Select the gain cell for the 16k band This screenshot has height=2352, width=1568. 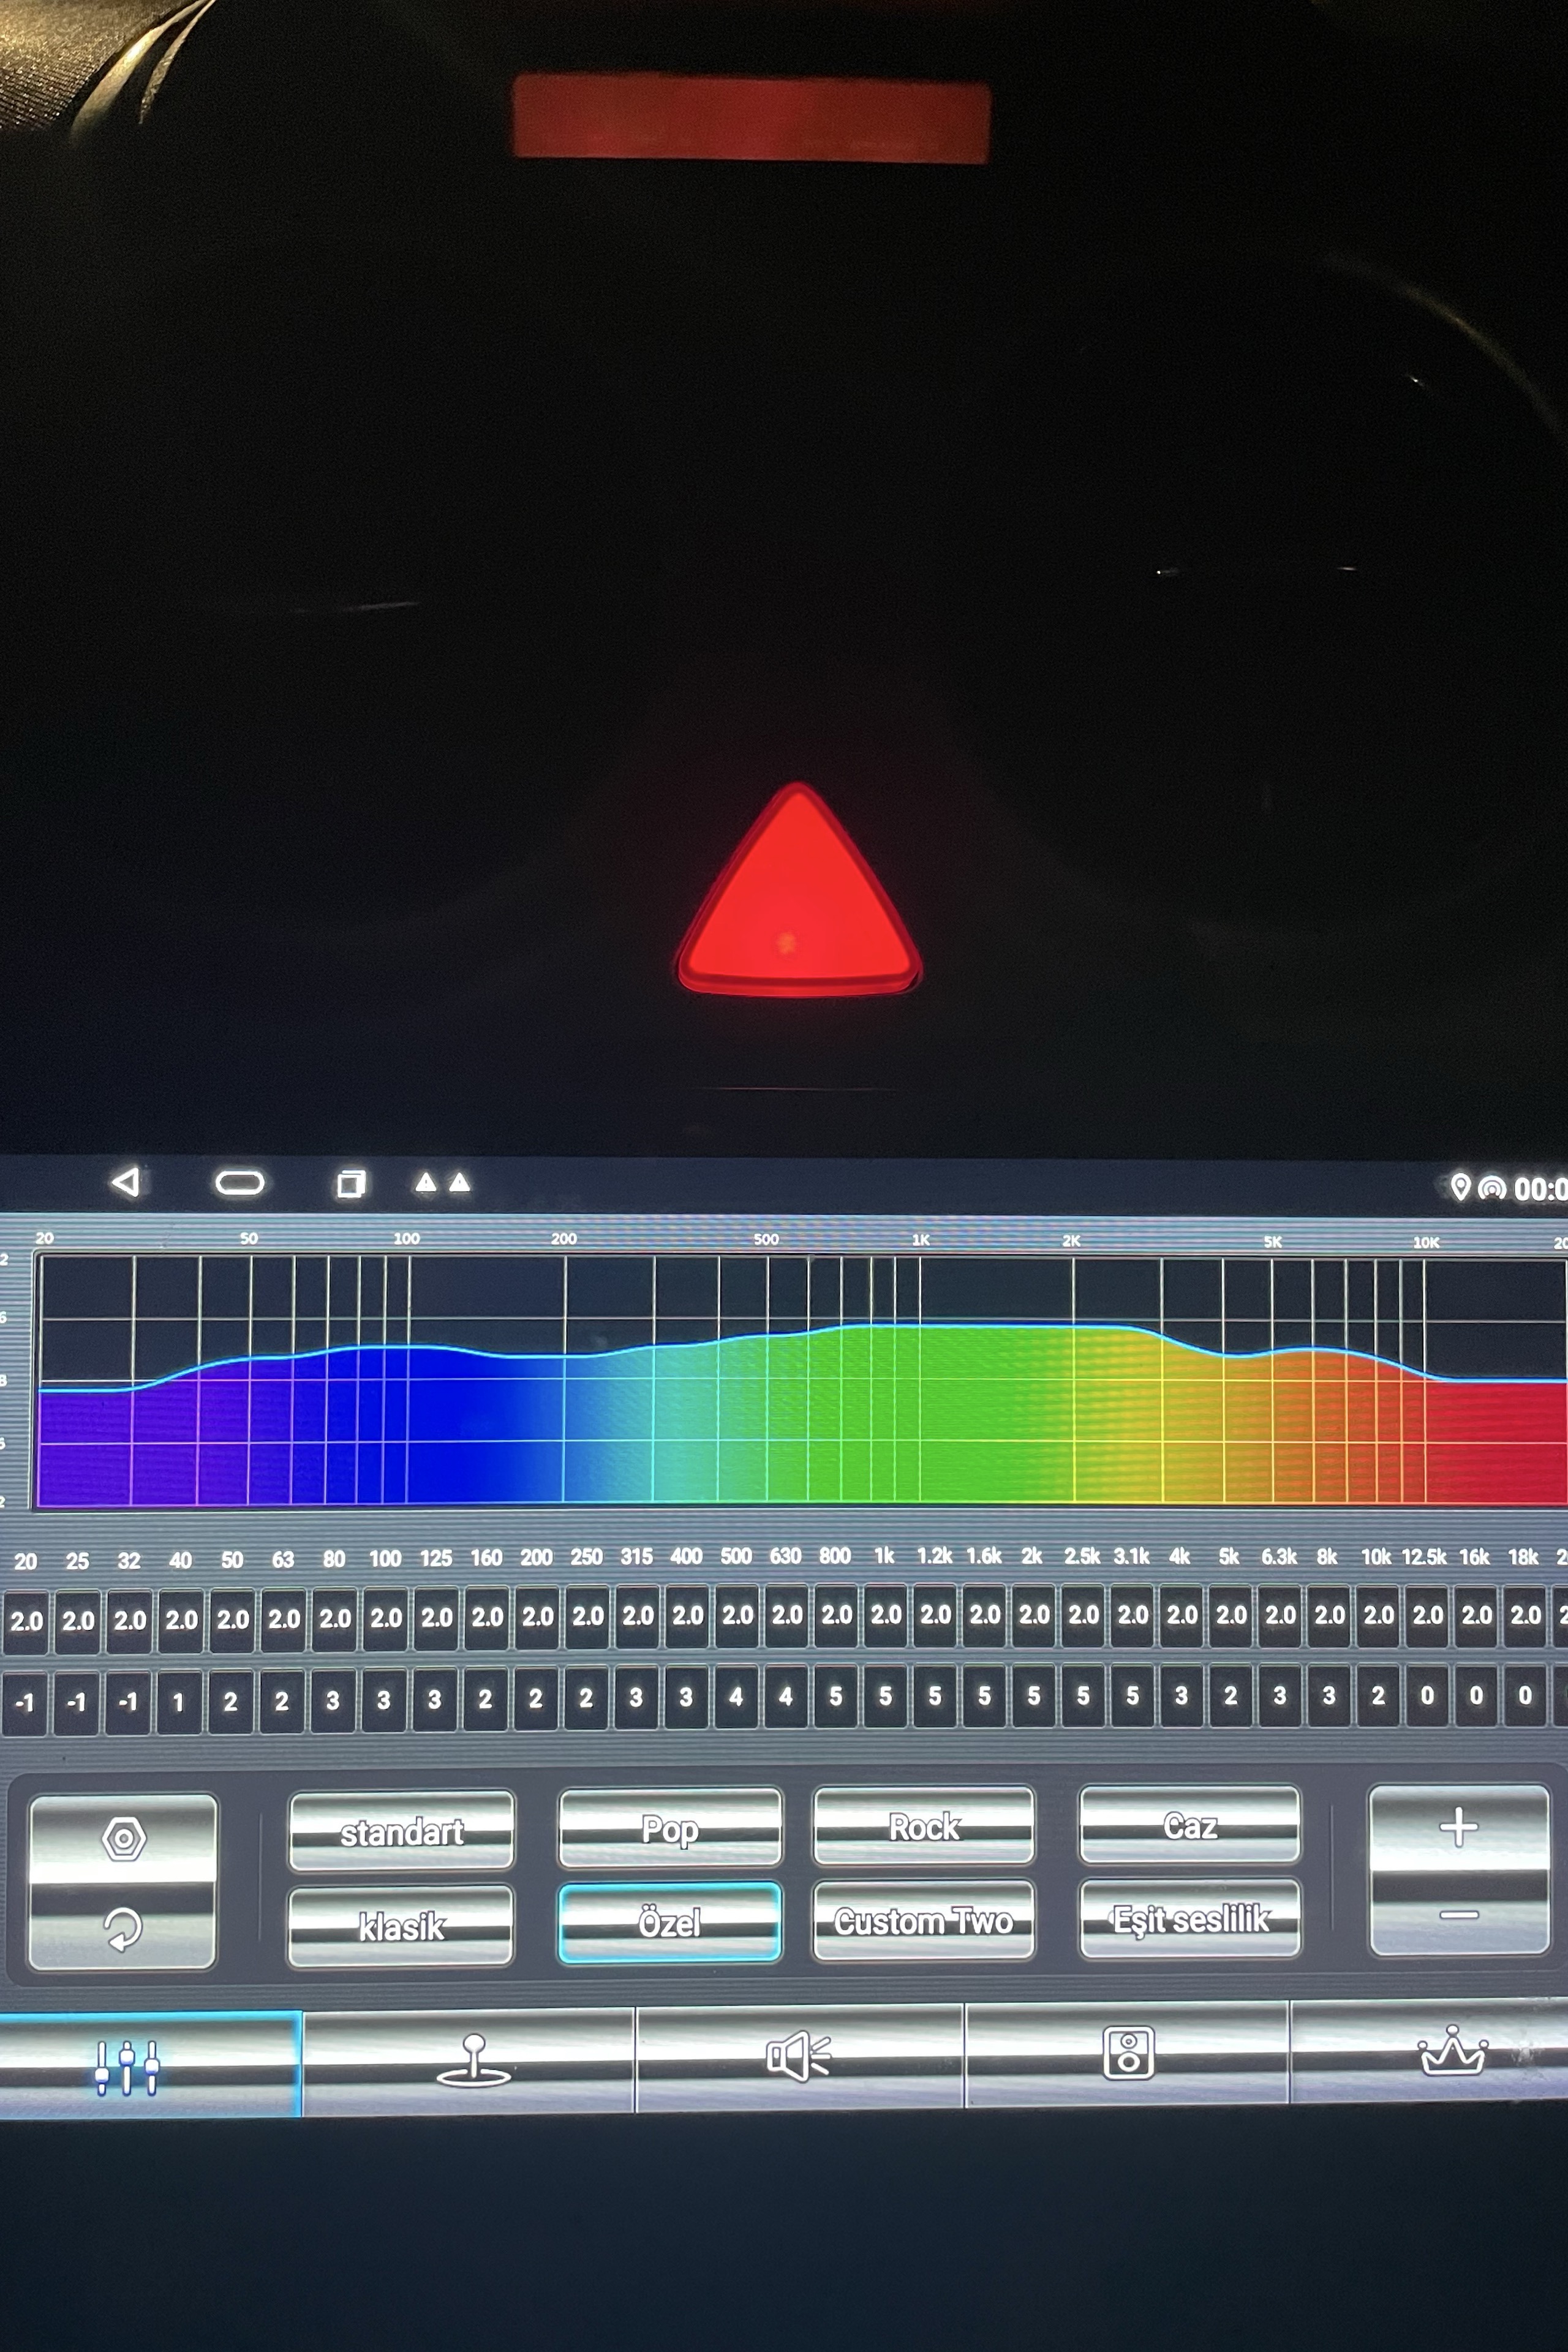(x=1476, y=1695)
